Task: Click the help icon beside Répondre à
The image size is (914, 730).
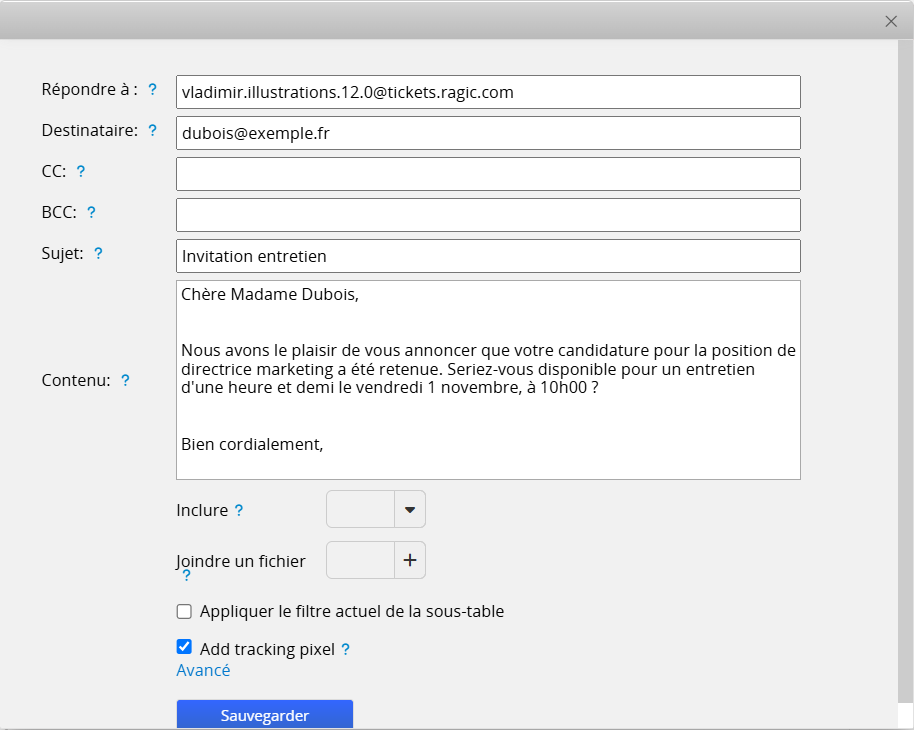Action: coord(153,90)
